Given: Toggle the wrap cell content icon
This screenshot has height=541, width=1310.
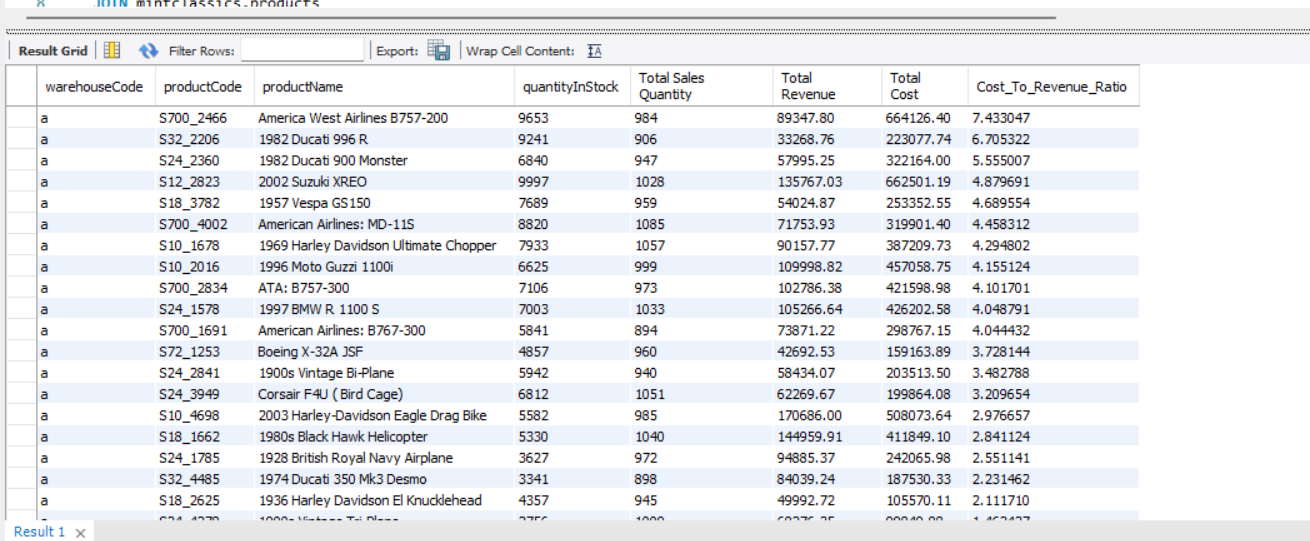Looking at the screenshot, I should tap(593, 51).
